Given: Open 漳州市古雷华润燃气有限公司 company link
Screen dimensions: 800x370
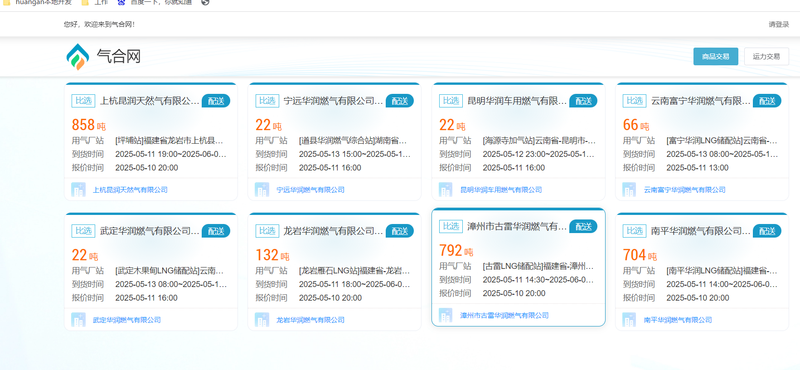Looking at the screenshot, I should click(504, 315).
